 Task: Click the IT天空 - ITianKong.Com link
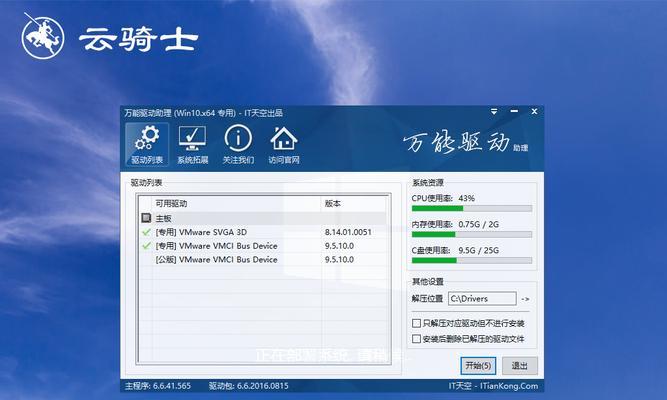pos(493,386)
